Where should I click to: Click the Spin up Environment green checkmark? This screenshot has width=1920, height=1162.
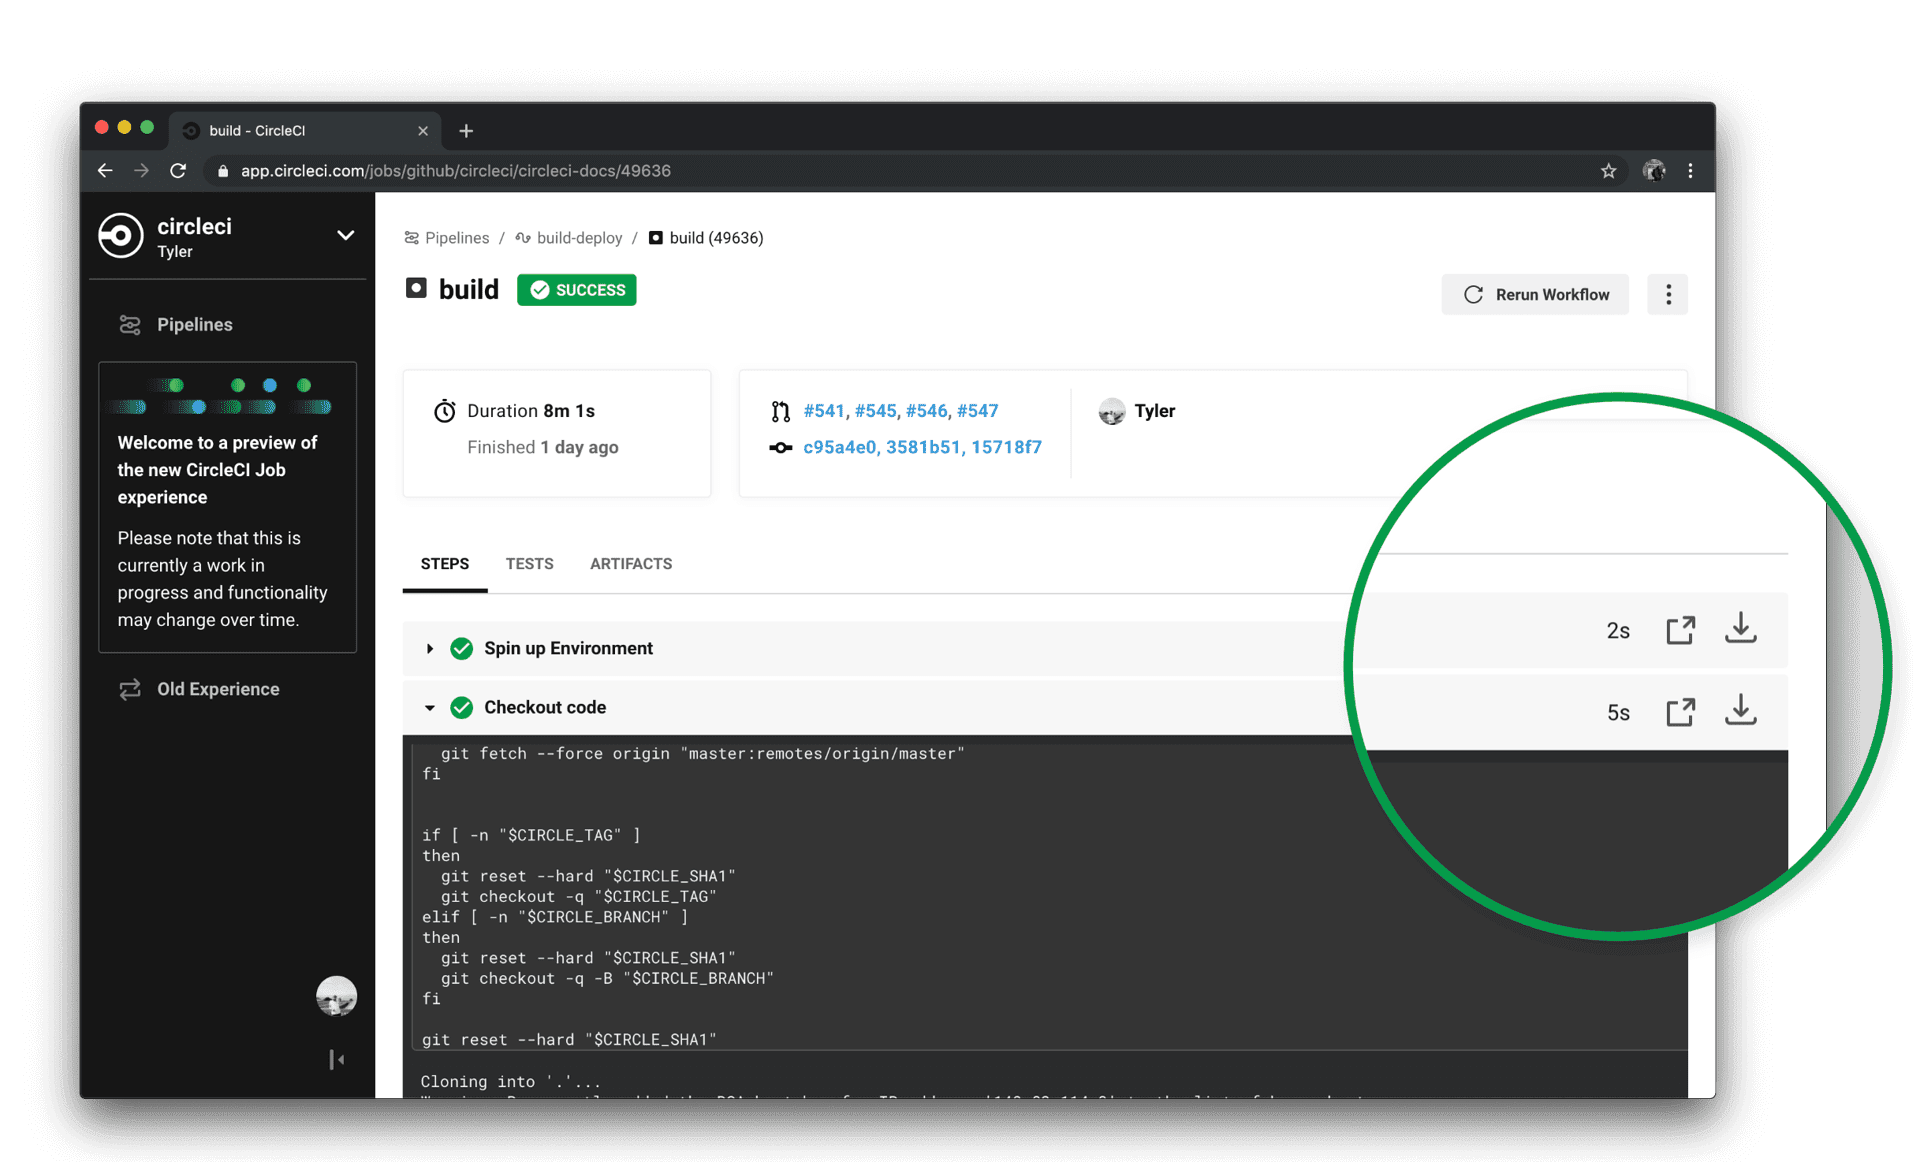pos(462,649)
